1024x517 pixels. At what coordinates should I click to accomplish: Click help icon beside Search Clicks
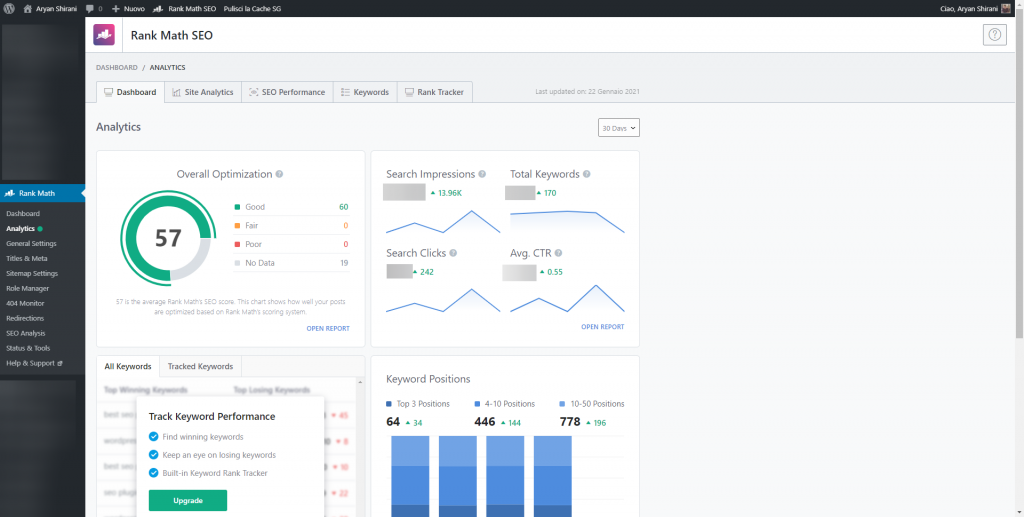pyautogui.click(x=454, y=254)
